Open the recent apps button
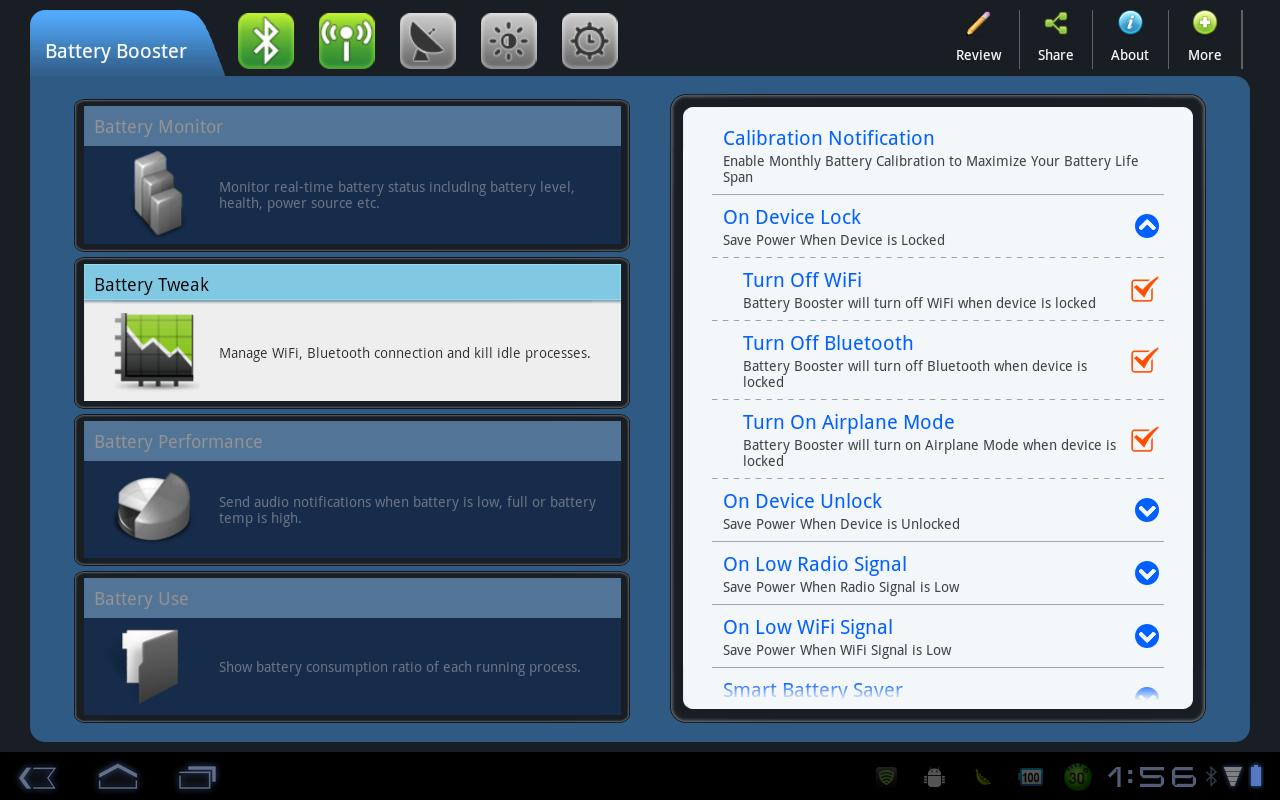This screenshot has width=1280, height=800. (x=197, y=777)
